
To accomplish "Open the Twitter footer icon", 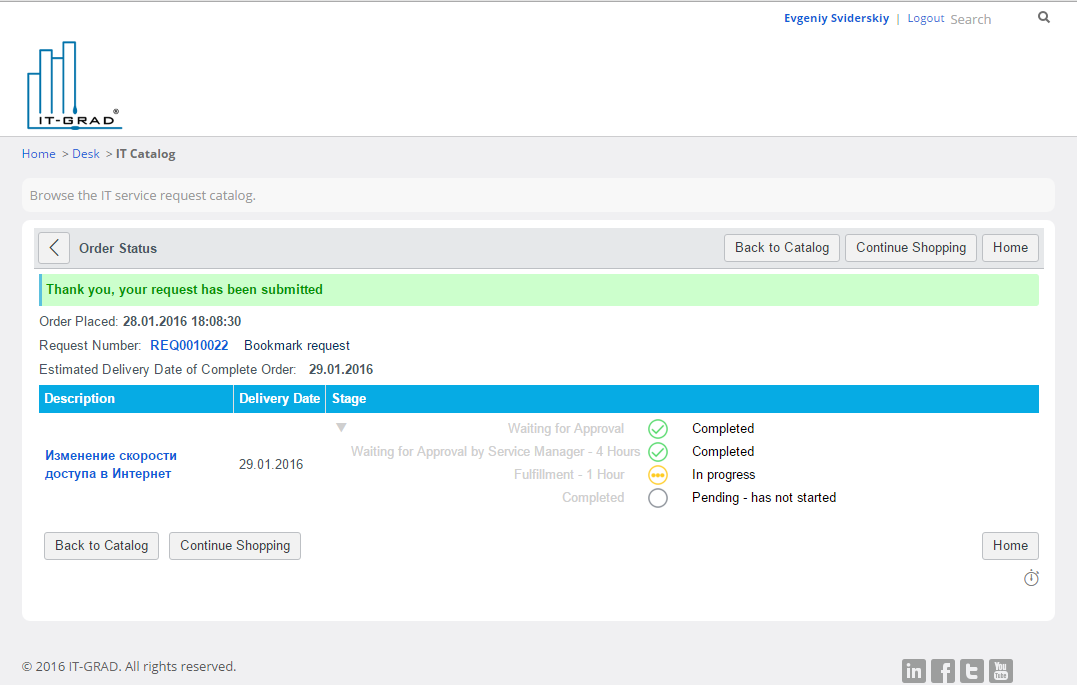I will (972, 671).
